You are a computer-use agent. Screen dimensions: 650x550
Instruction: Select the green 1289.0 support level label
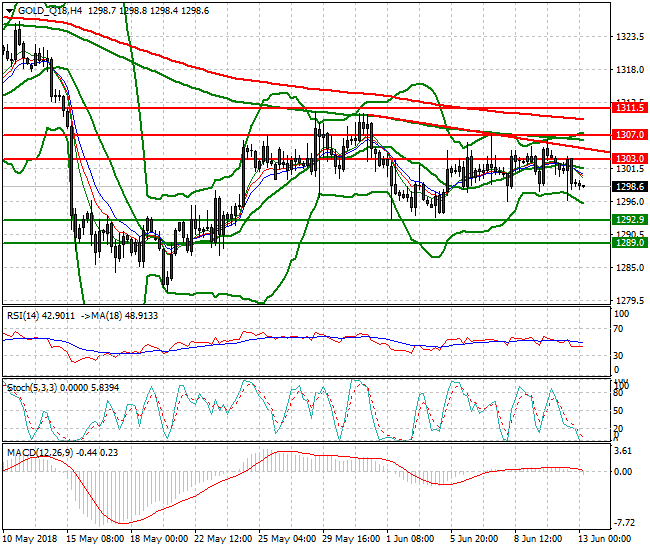tap(630, 243)
